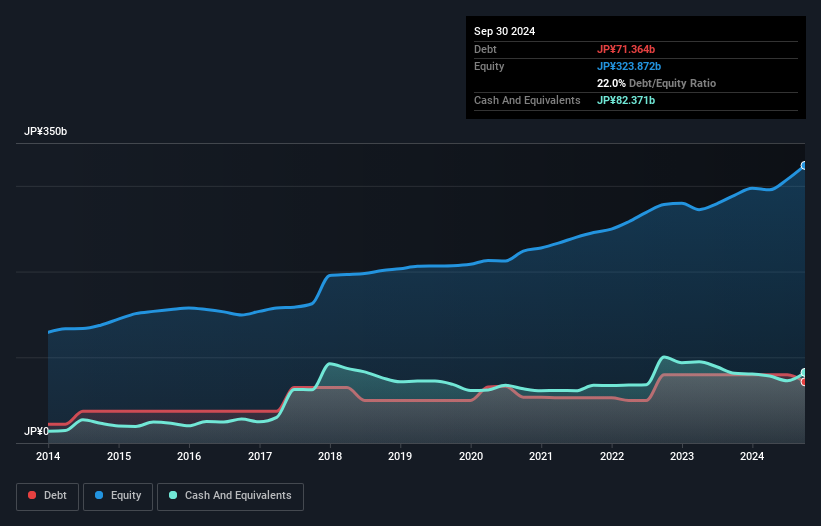Click the 2022 x-axis label
The width and height of the screenshot is (821, 526).
point(612,456)
